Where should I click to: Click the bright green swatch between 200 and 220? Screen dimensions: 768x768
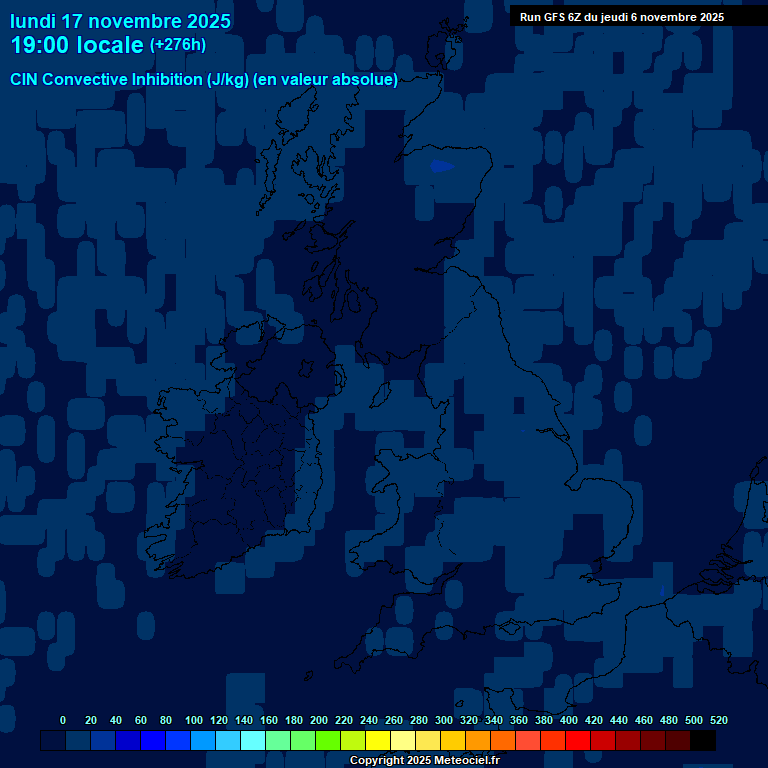coord(328,740)
